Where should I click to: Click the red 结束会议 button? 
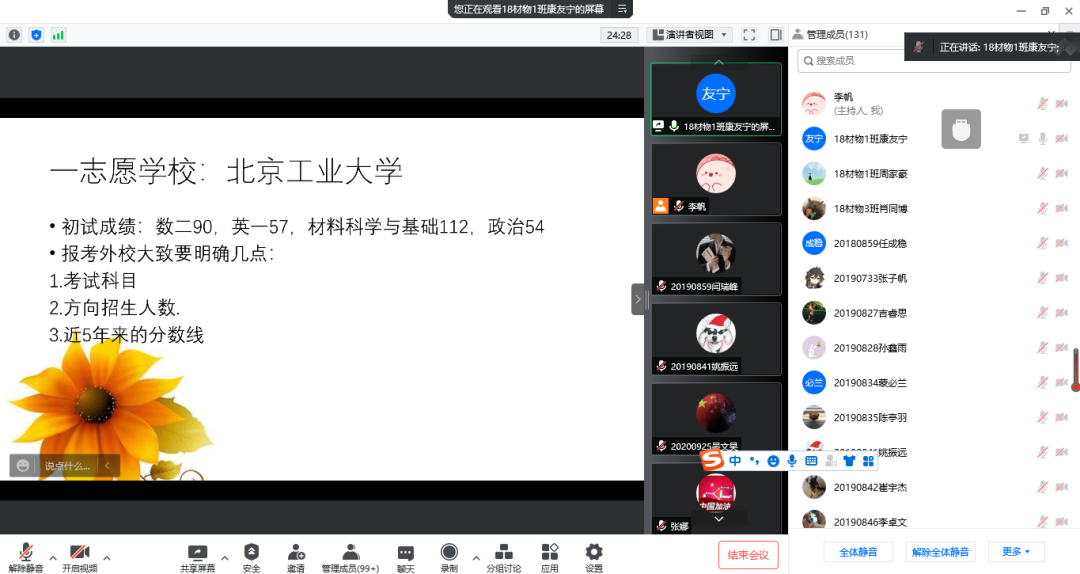coord(748,555)
